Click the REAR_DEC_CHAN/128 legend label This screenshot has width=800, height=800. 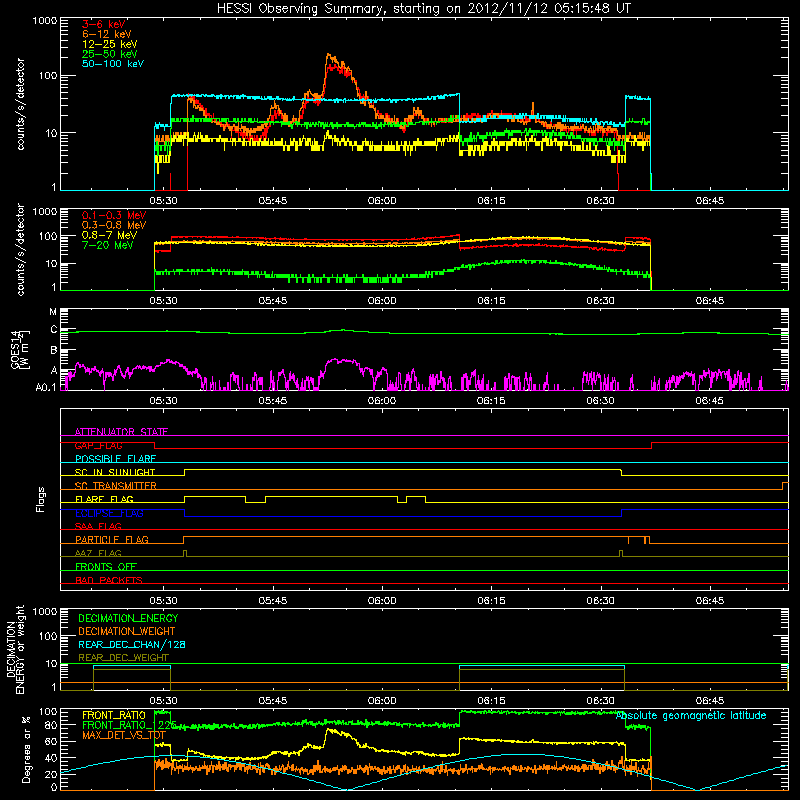pyautogui.click(x=132, y=644)
